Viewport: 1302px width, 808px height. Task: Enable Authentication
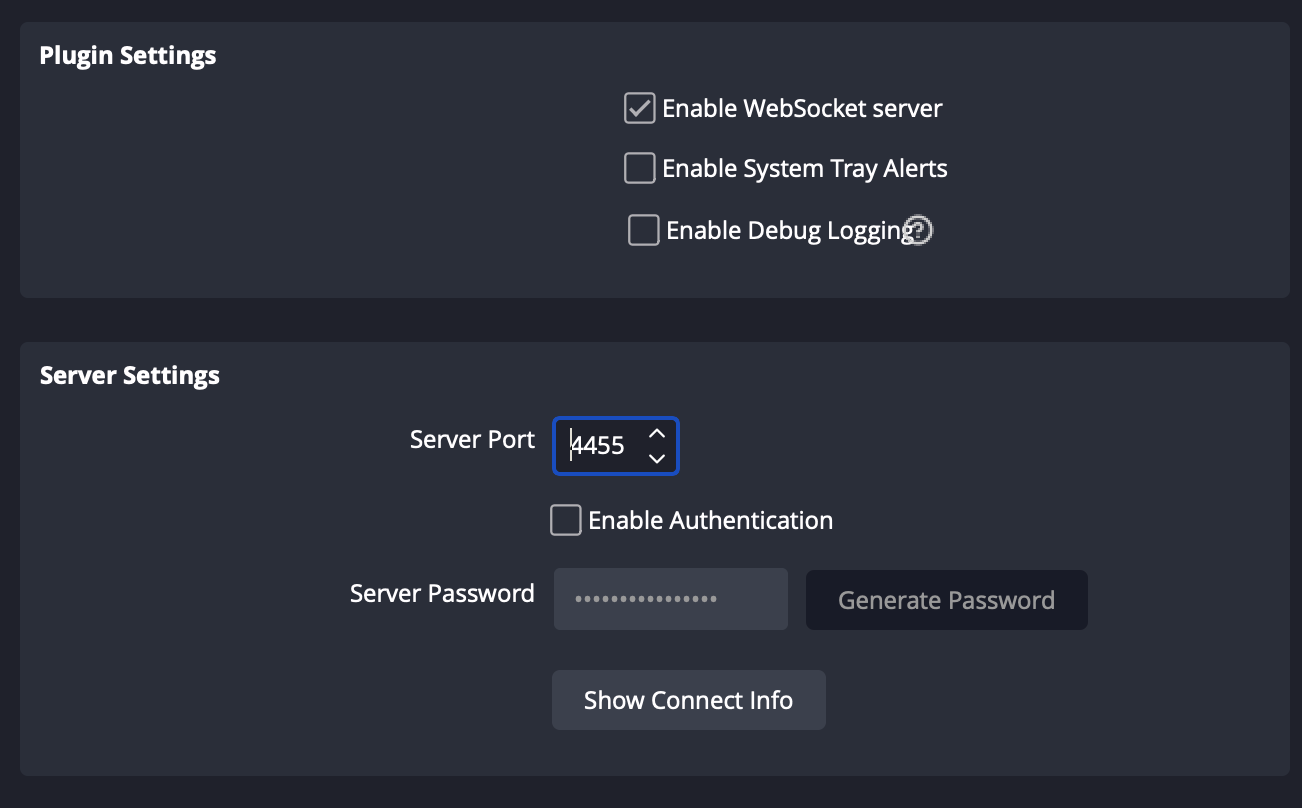tap(566, 520)
